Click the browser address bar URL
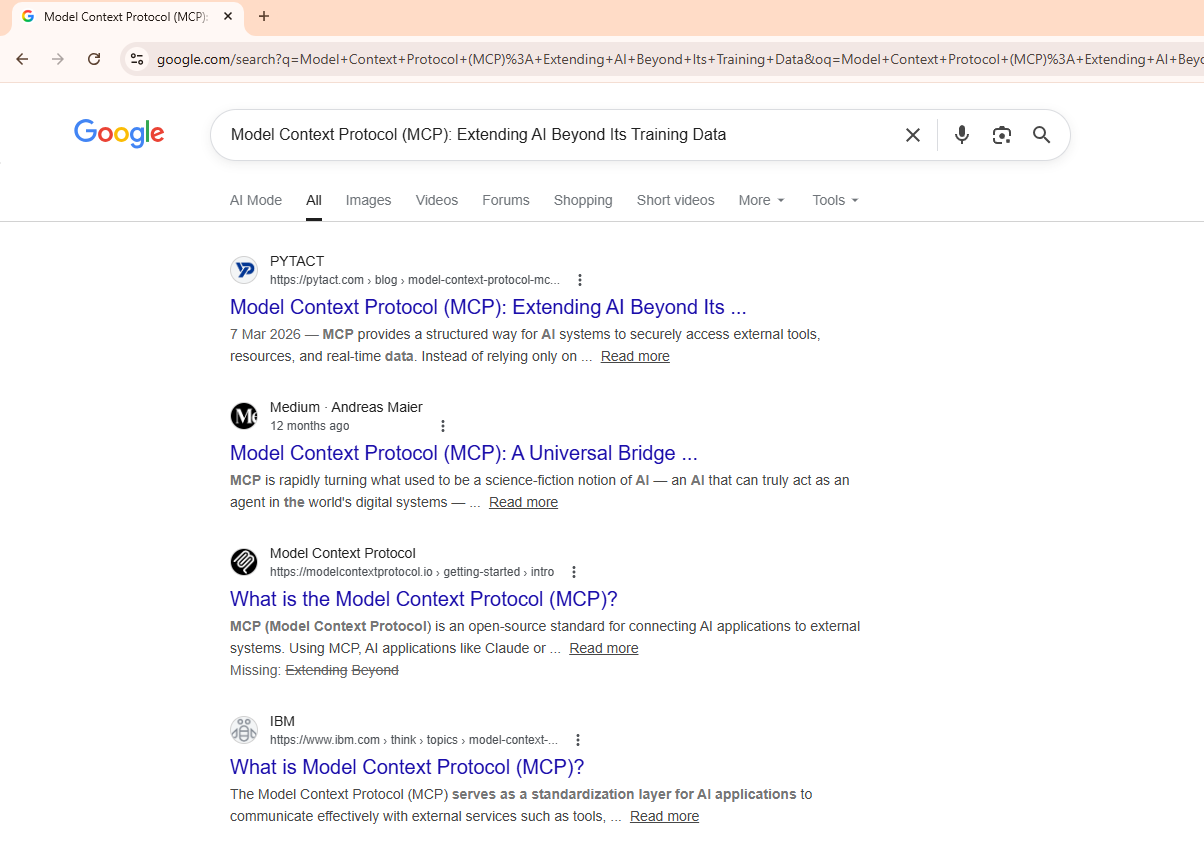This screenshot has height=843, width=1204. point(680,59)
